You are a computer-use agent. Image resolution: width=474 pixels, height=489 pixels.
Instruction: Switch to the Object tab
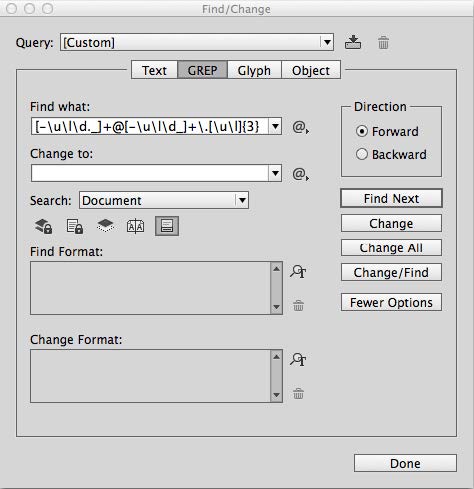pos(311,70)
